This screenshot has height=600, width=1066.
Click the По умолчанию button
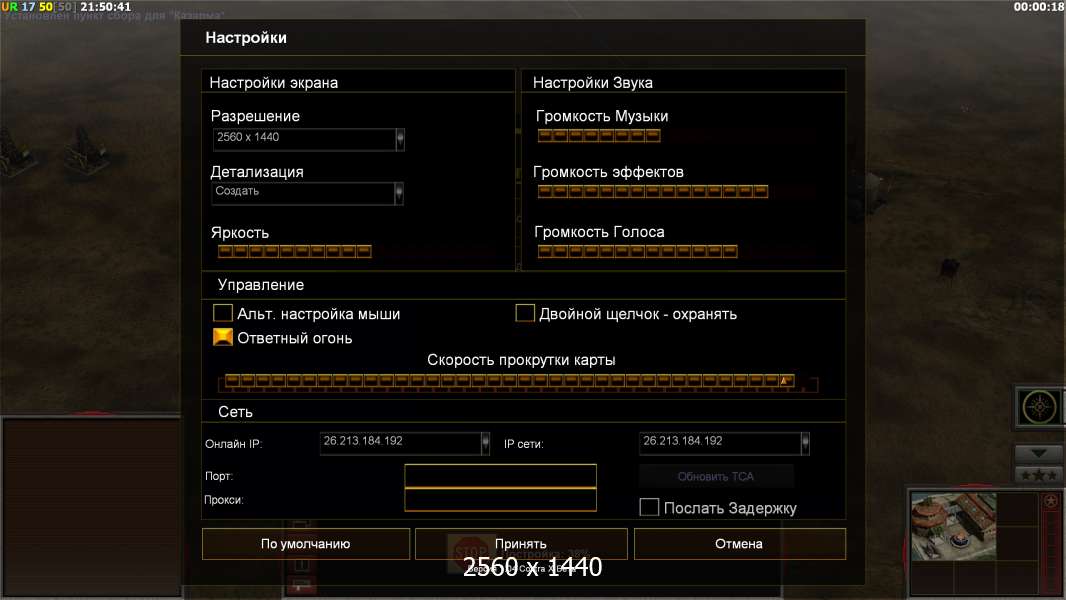coord(306,544)
